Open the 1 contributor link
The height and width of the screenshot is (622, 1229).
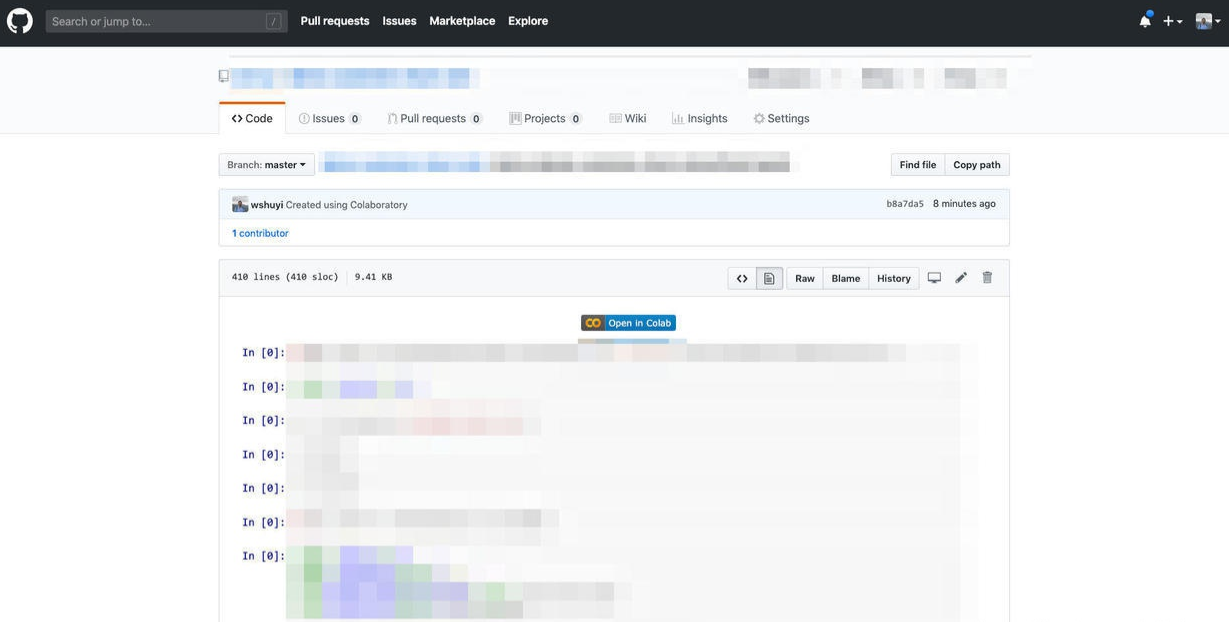pyautogui.click(x=260, y=233)
